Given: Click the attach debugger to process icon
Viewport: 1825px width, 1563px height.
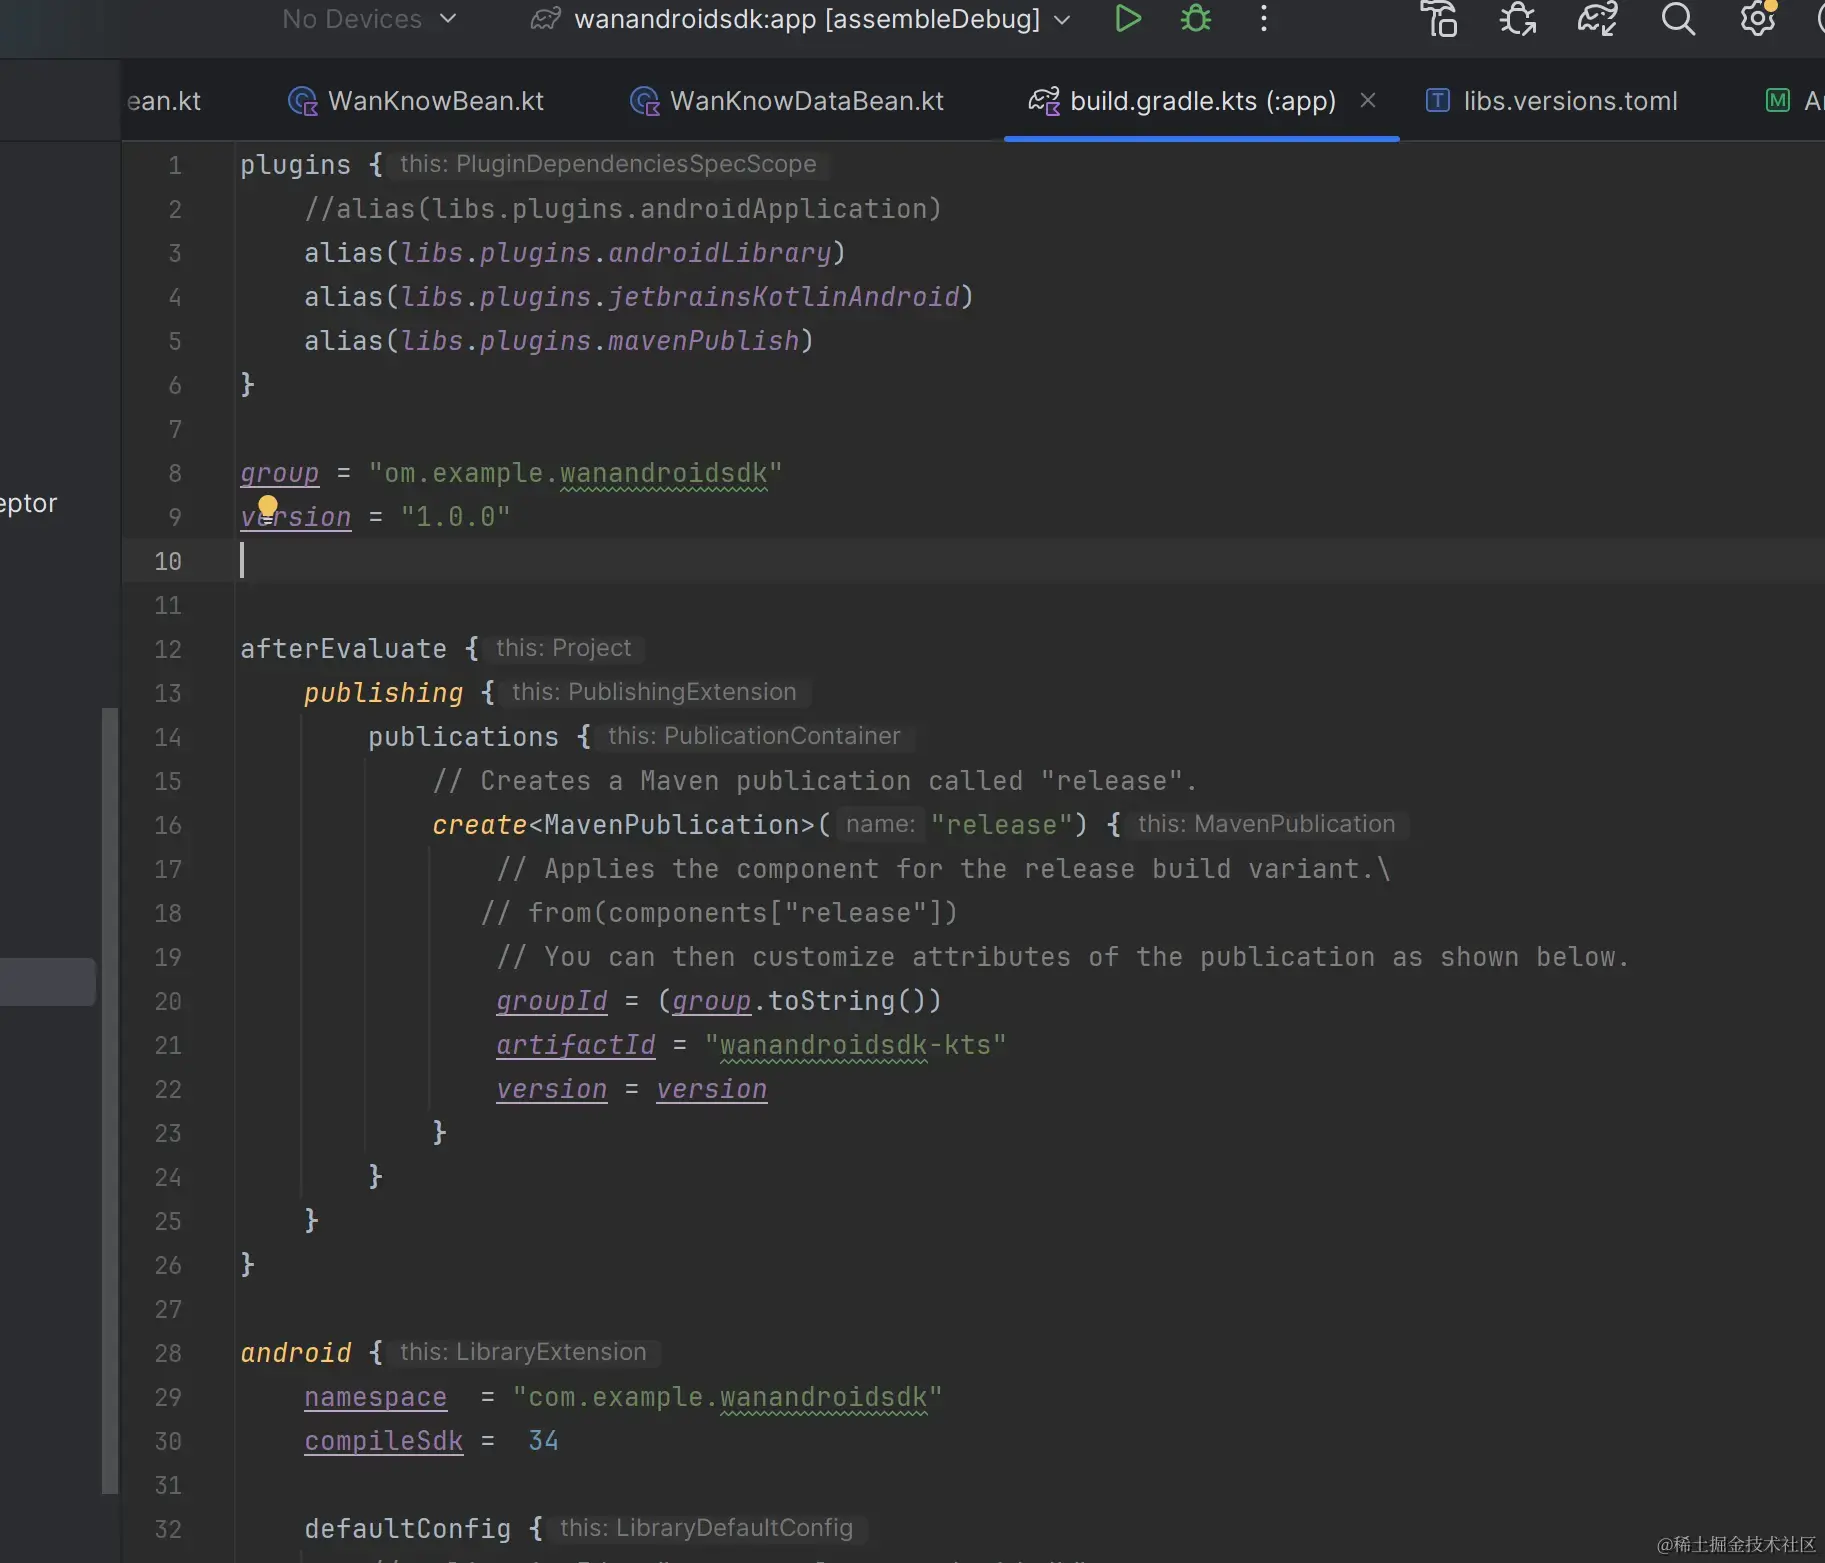Looking at the screenshot, I should [1518, 19].
